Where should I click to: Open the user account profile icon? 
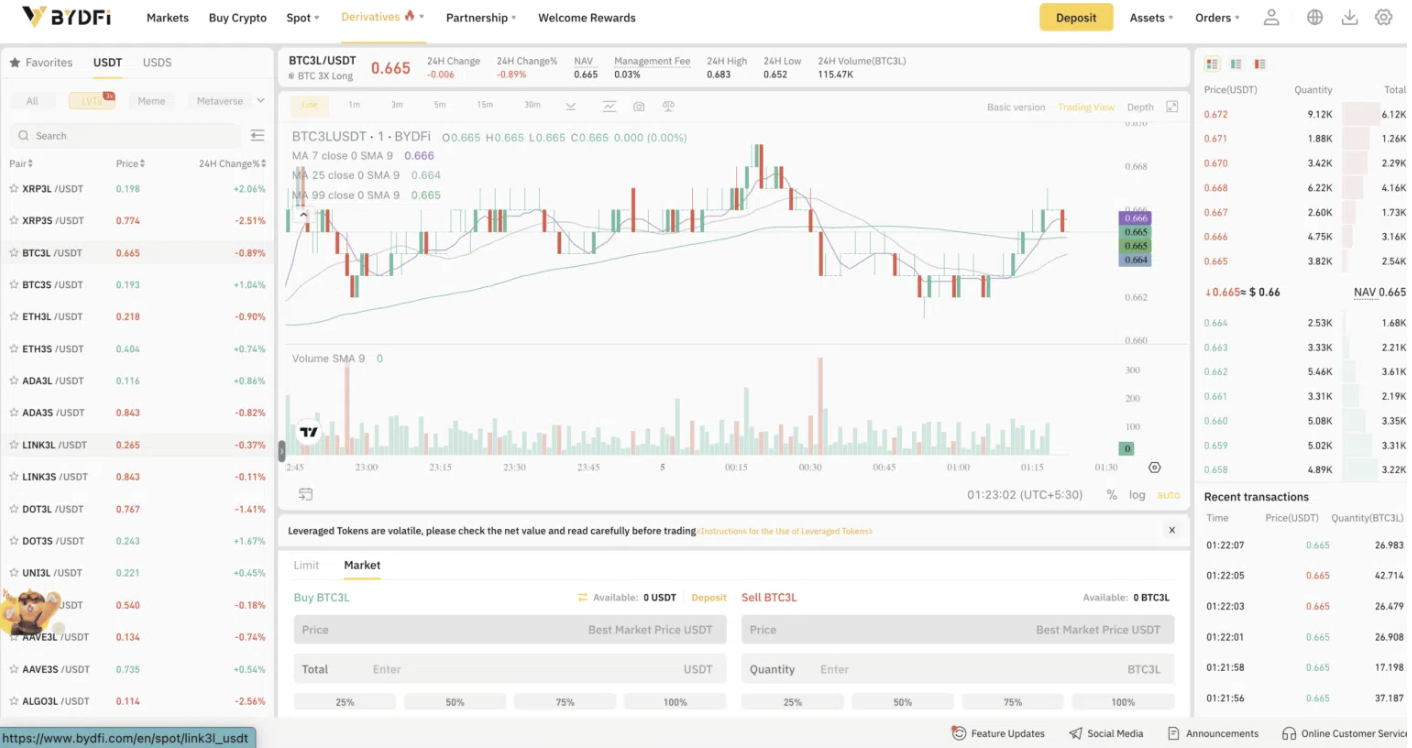pos(1271,17)
